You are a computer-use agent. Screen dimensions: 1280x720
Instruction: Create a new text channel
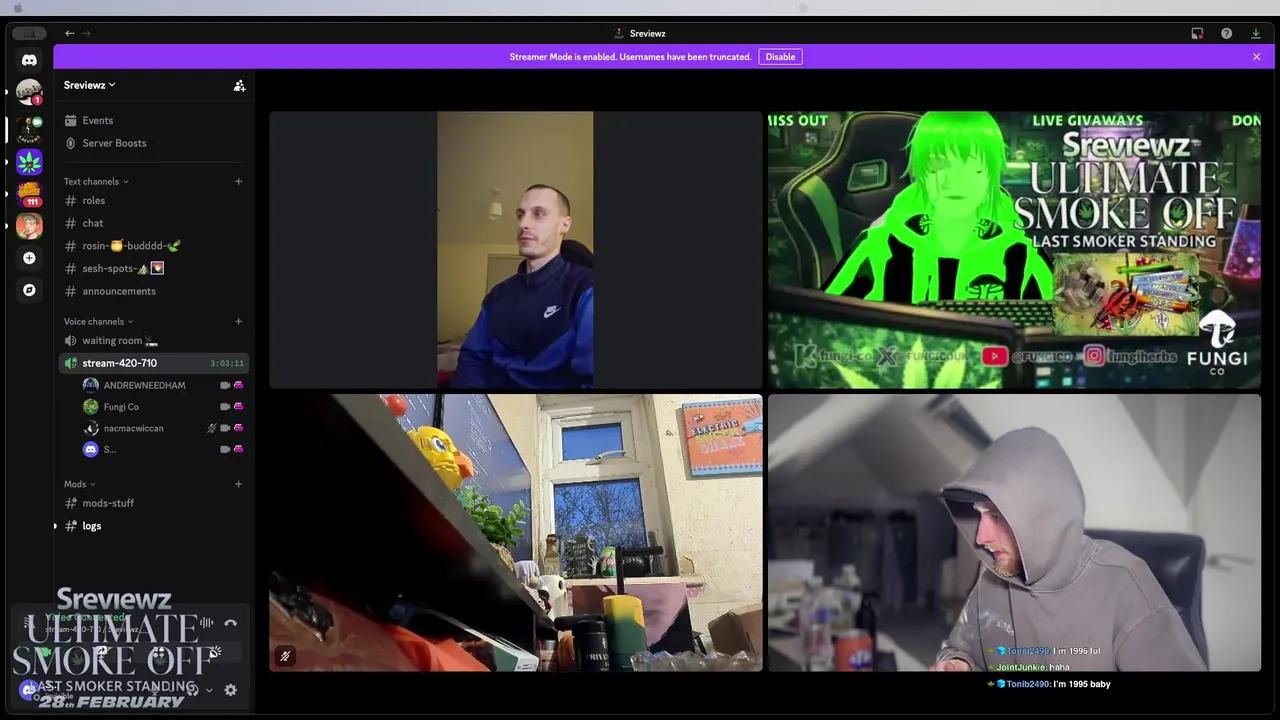pyautogui.click(x=238, y=181)
